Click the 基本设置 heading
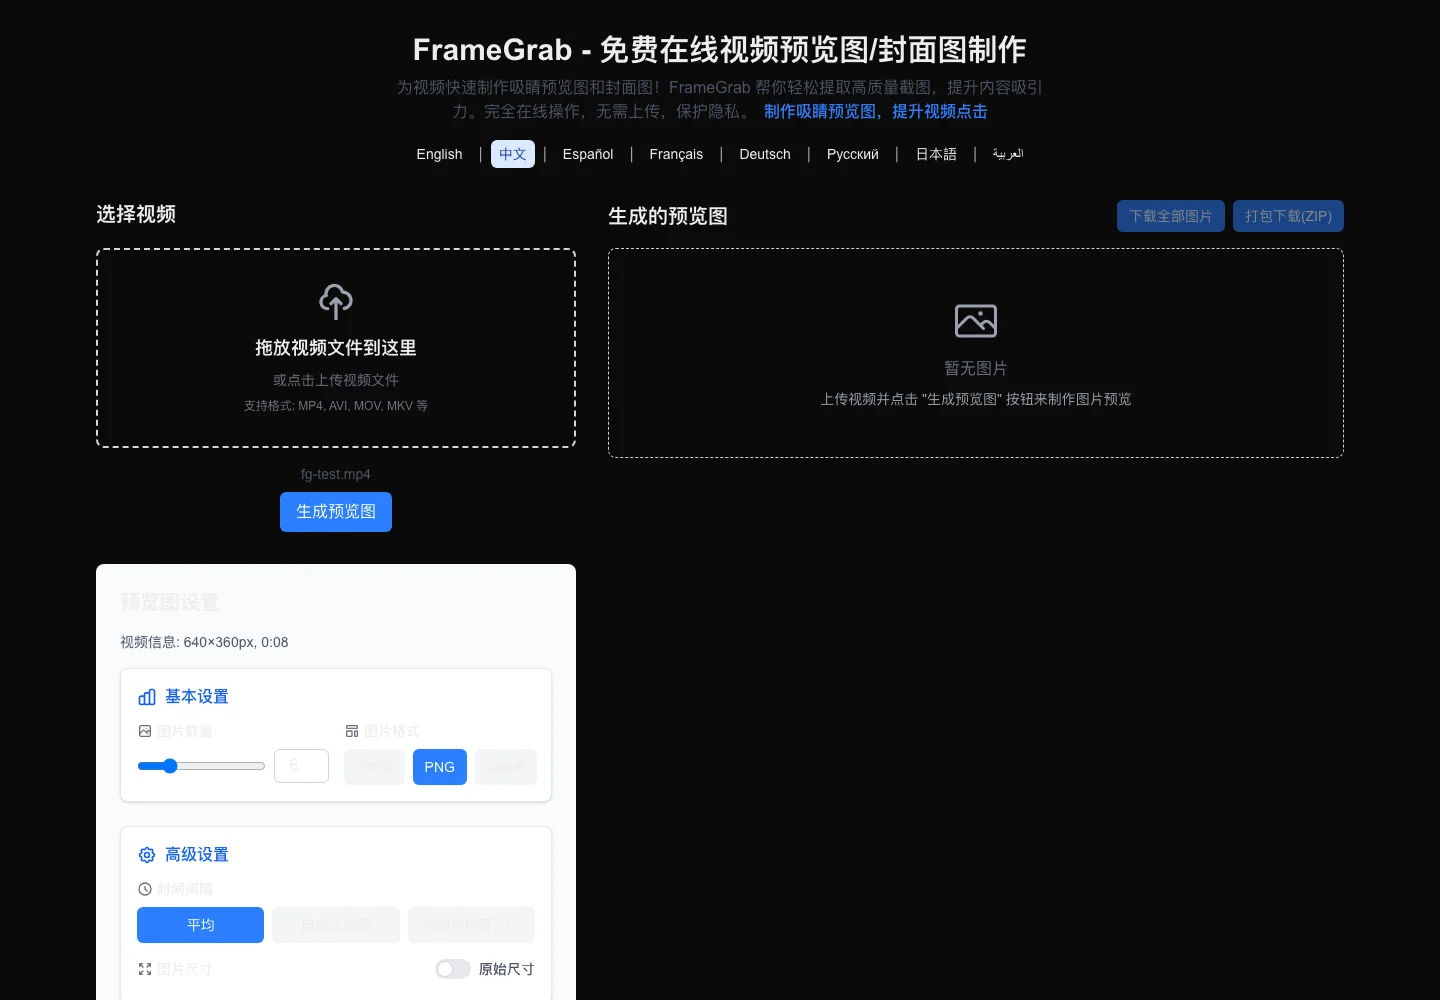This screenshot has height=1000, width=1440. click(197, 697)
